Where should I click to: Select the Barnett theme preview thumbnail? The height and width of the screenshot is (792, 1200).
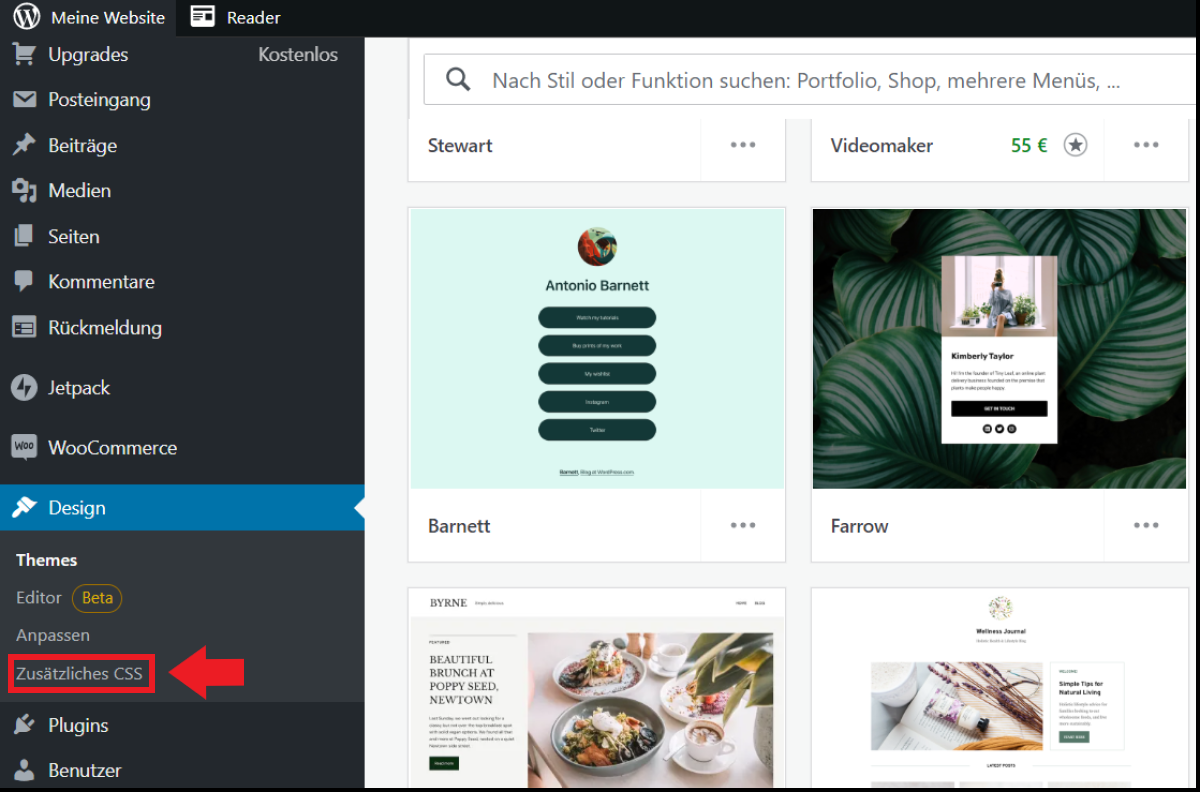(x=598, y=349)
